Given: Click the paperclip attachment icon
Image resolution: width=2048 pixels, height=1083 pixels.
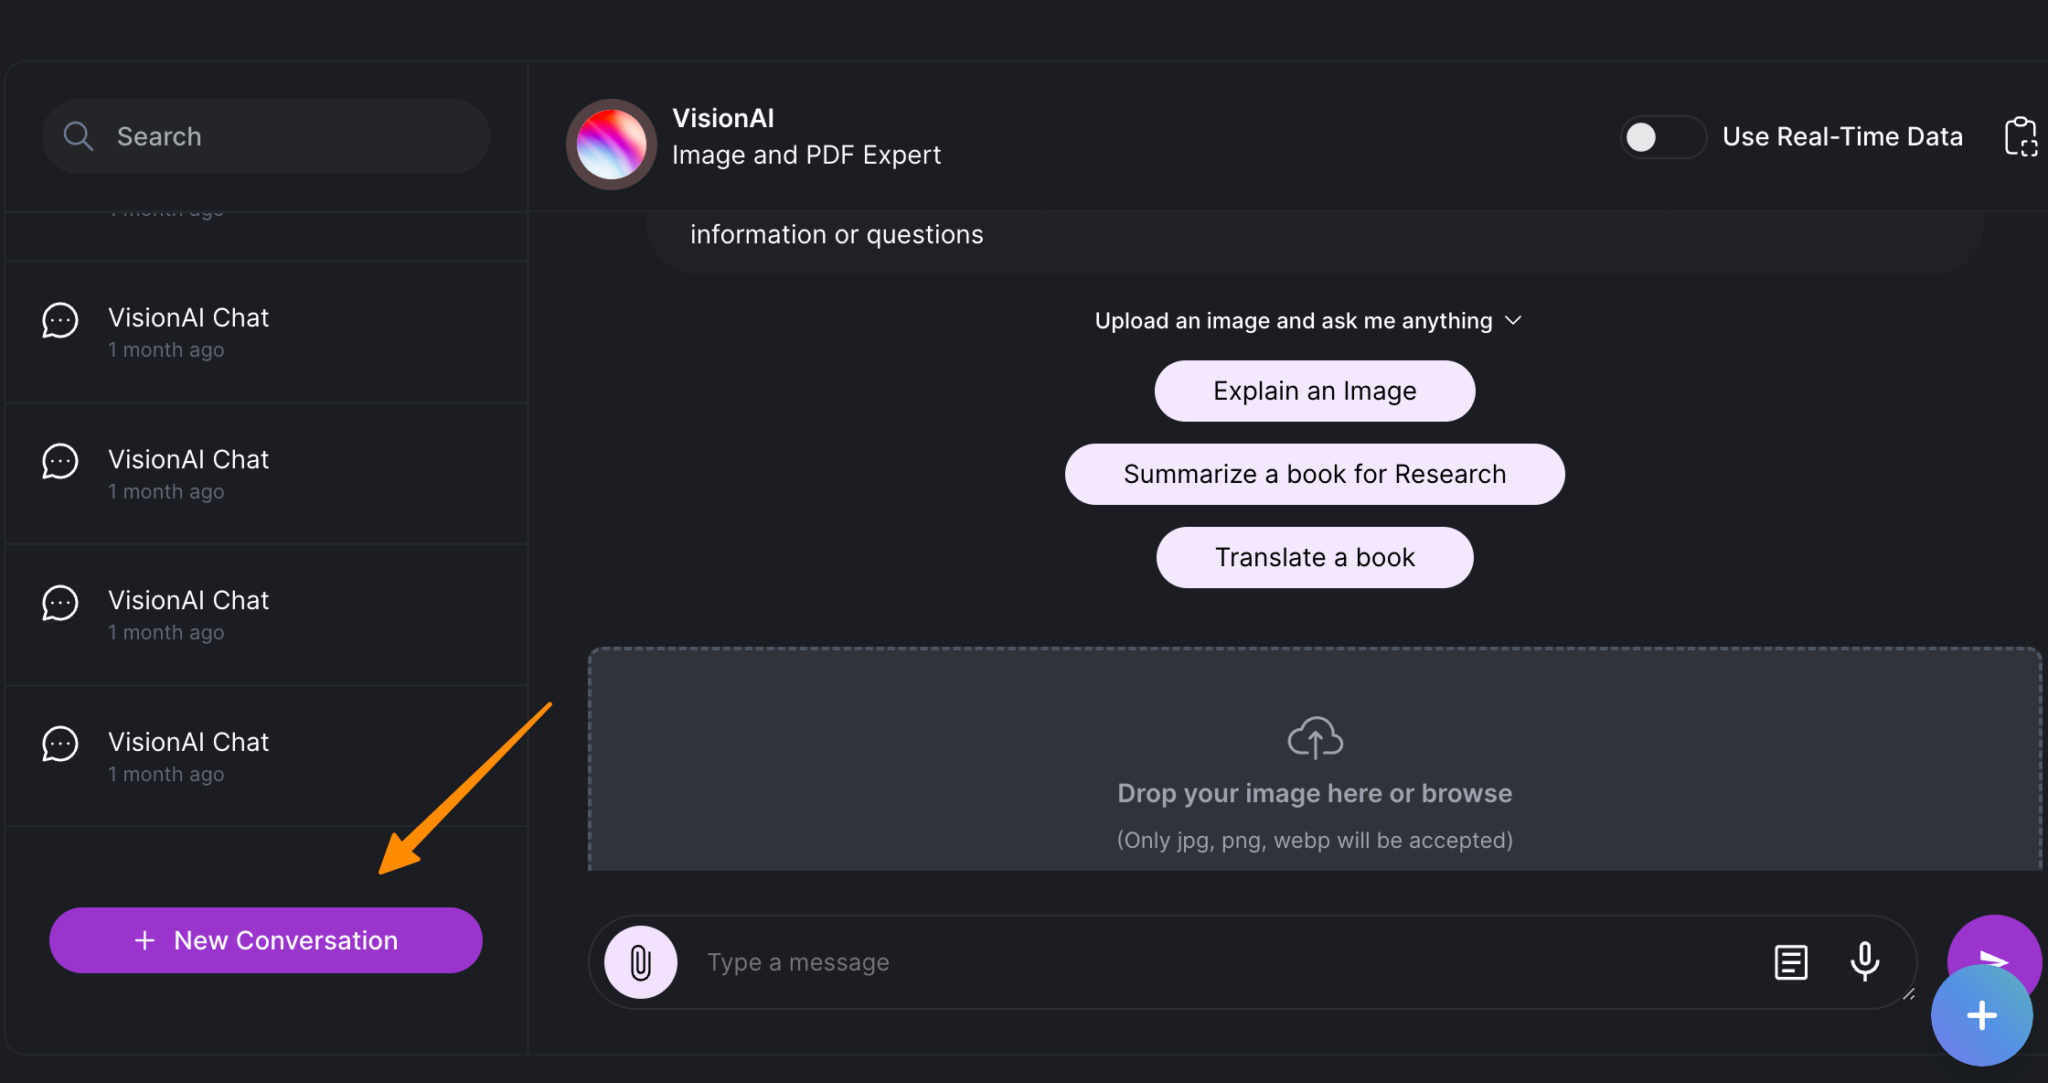Looking at the screenshot, I should click(640, 961).
